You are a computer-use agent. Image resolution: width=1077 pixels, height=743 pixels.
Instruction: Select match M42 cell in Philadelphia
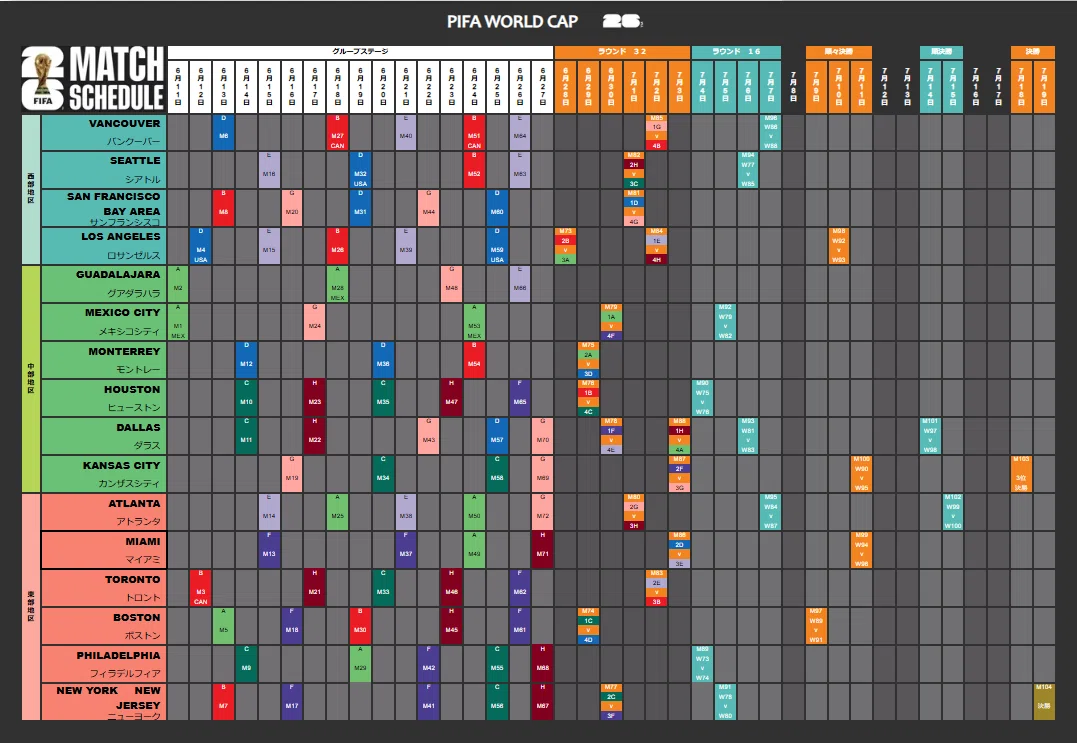click(x=429, y=664)
